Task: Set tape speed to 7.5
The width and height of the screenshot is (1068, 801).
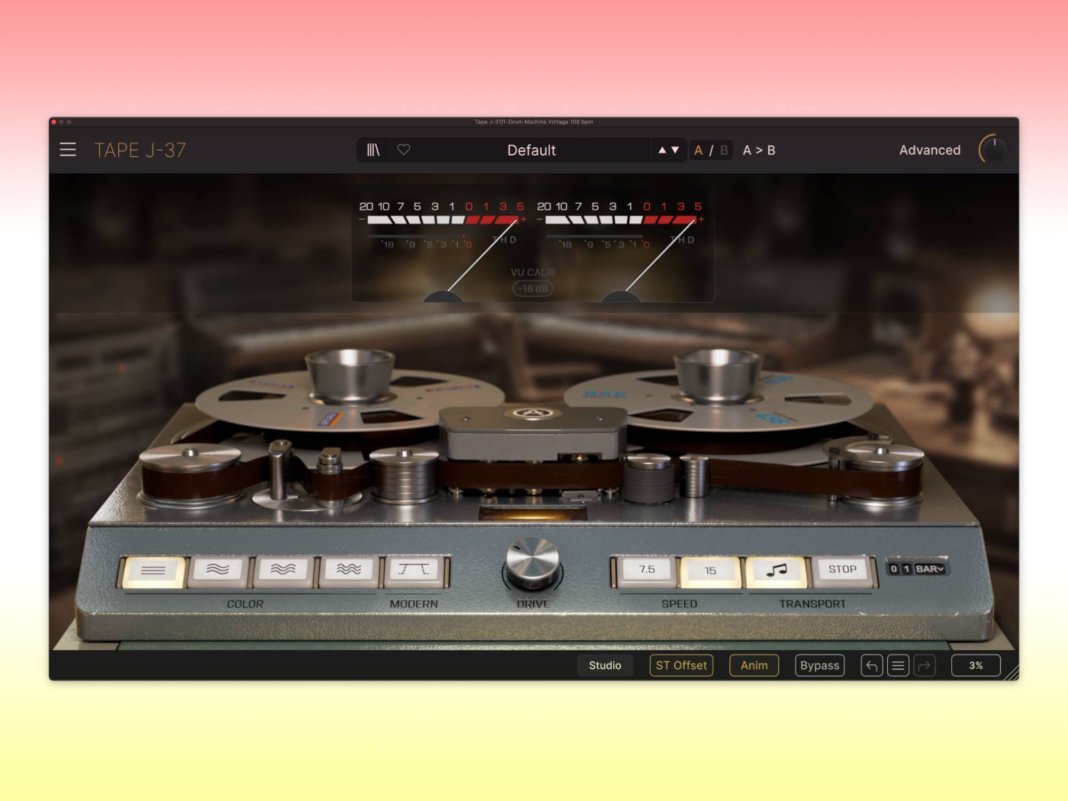Action: [646, 571]
